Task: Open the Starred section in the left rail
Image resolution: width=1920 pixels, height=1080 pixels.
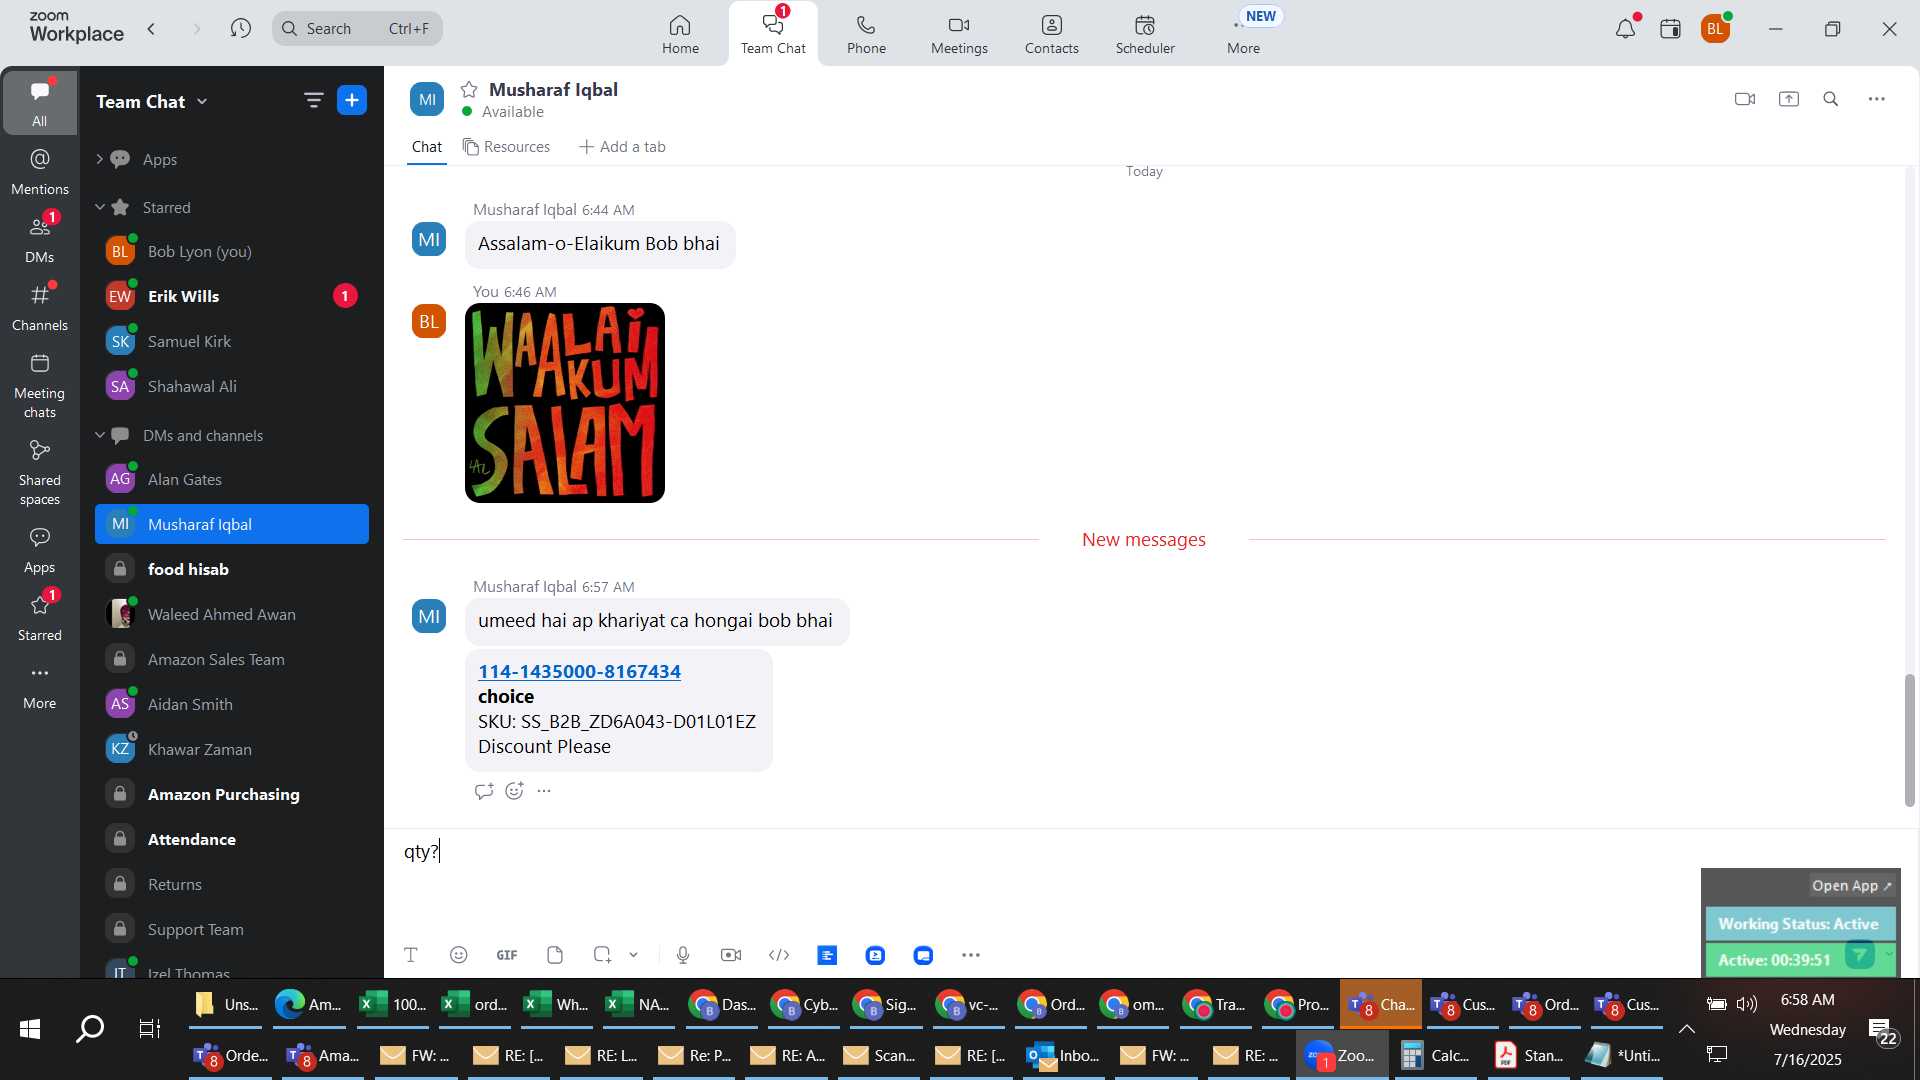Action: (x=40, y=617)
